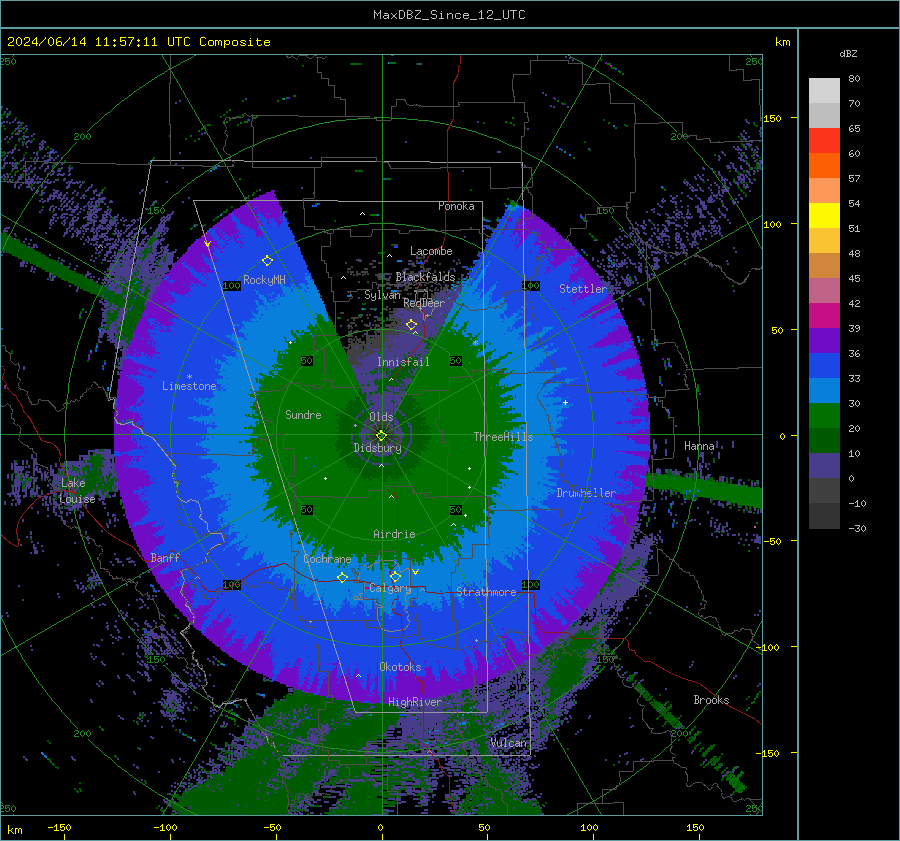Click the yellow Y marker northeast of the Calgary label
This screenshot has width=900, height=841.
click(415, 572)
